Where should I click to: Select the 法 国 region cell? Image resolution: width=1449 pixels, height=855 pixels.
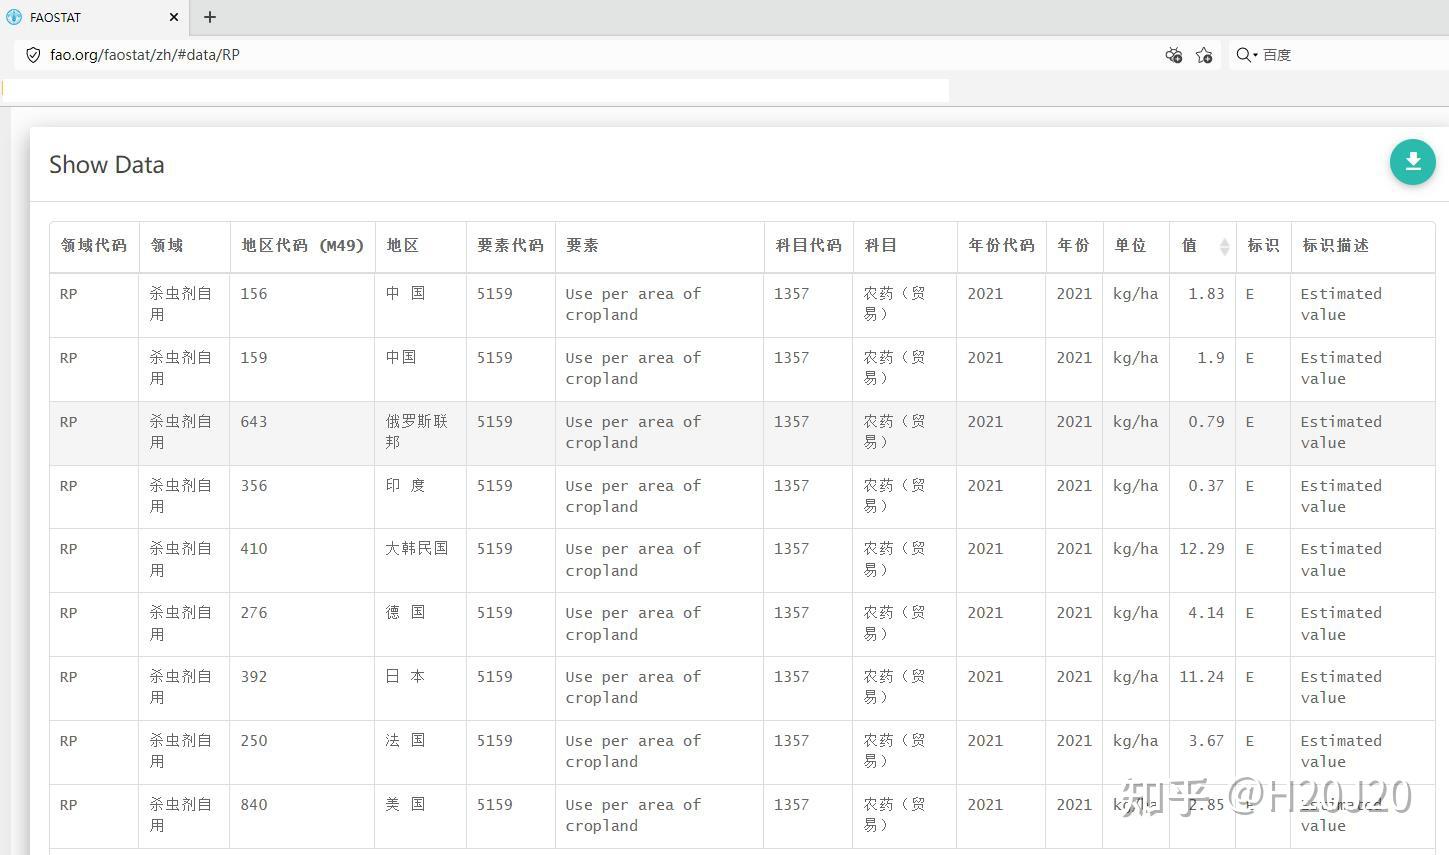pos(421,752)
